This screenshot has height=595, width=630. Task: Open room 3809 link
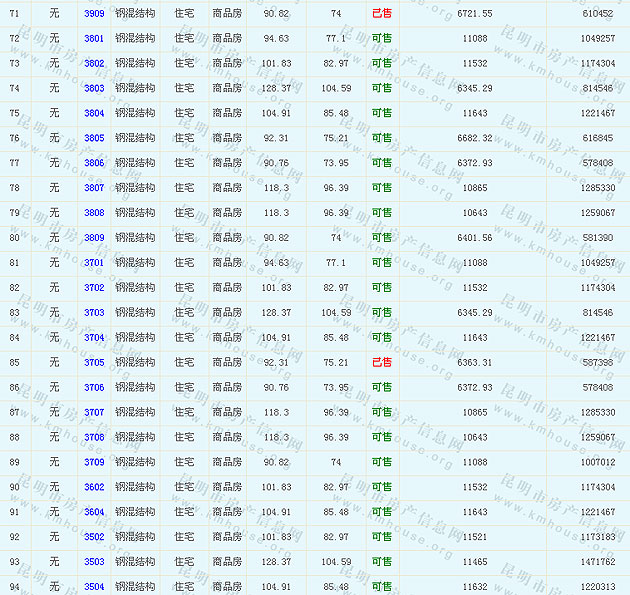pyautogui.click(x=94, y=238)
